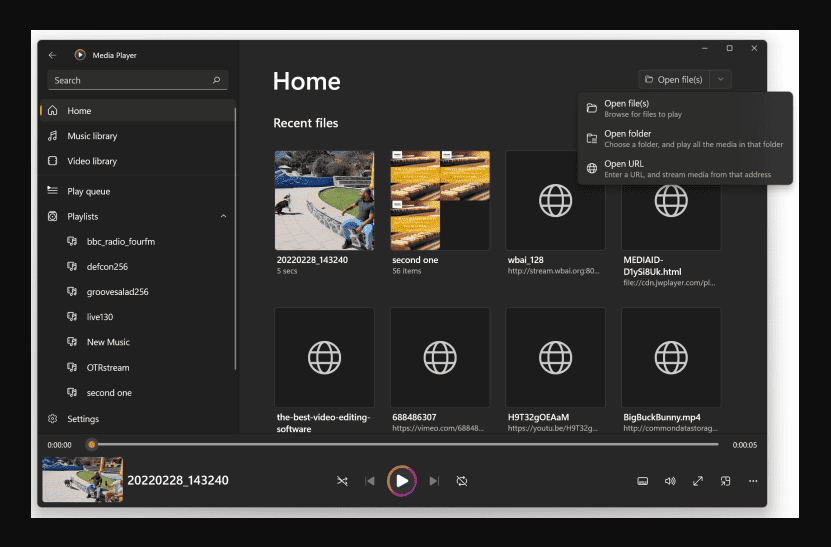The width and height of the screenshot is (831, 547).
Task: Maximize the Media Player window
Action: point(729,48)
